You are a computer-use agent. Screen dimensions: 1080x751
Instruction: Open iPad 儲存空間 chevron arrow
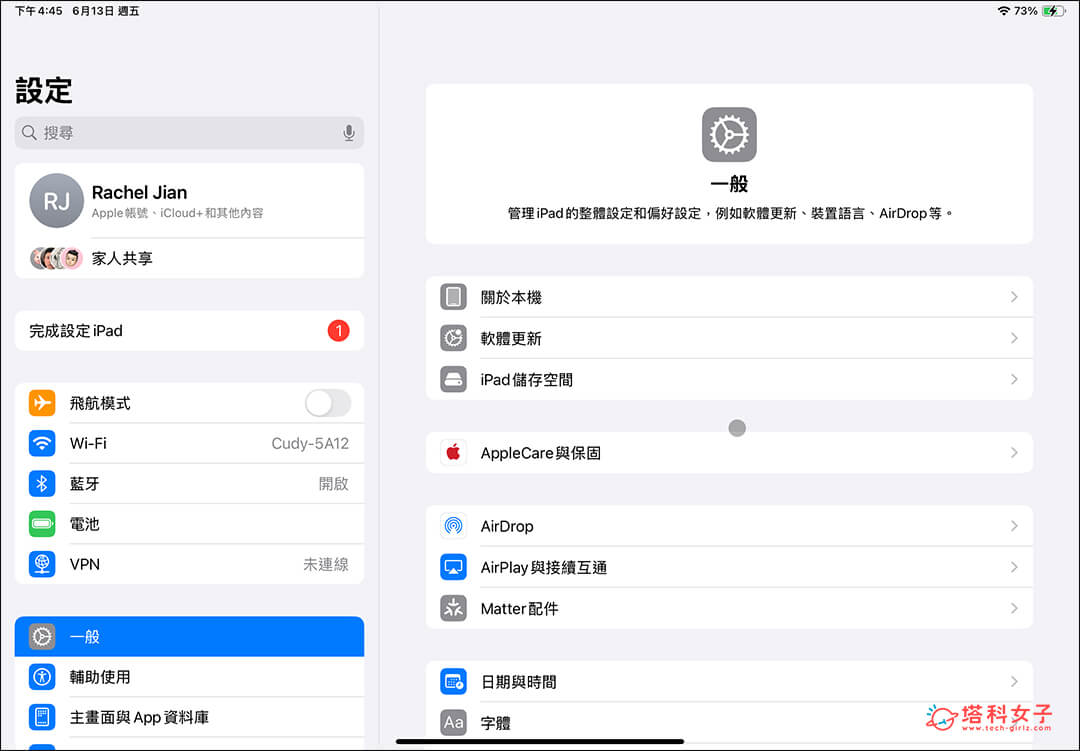[x=1014, y=380]
